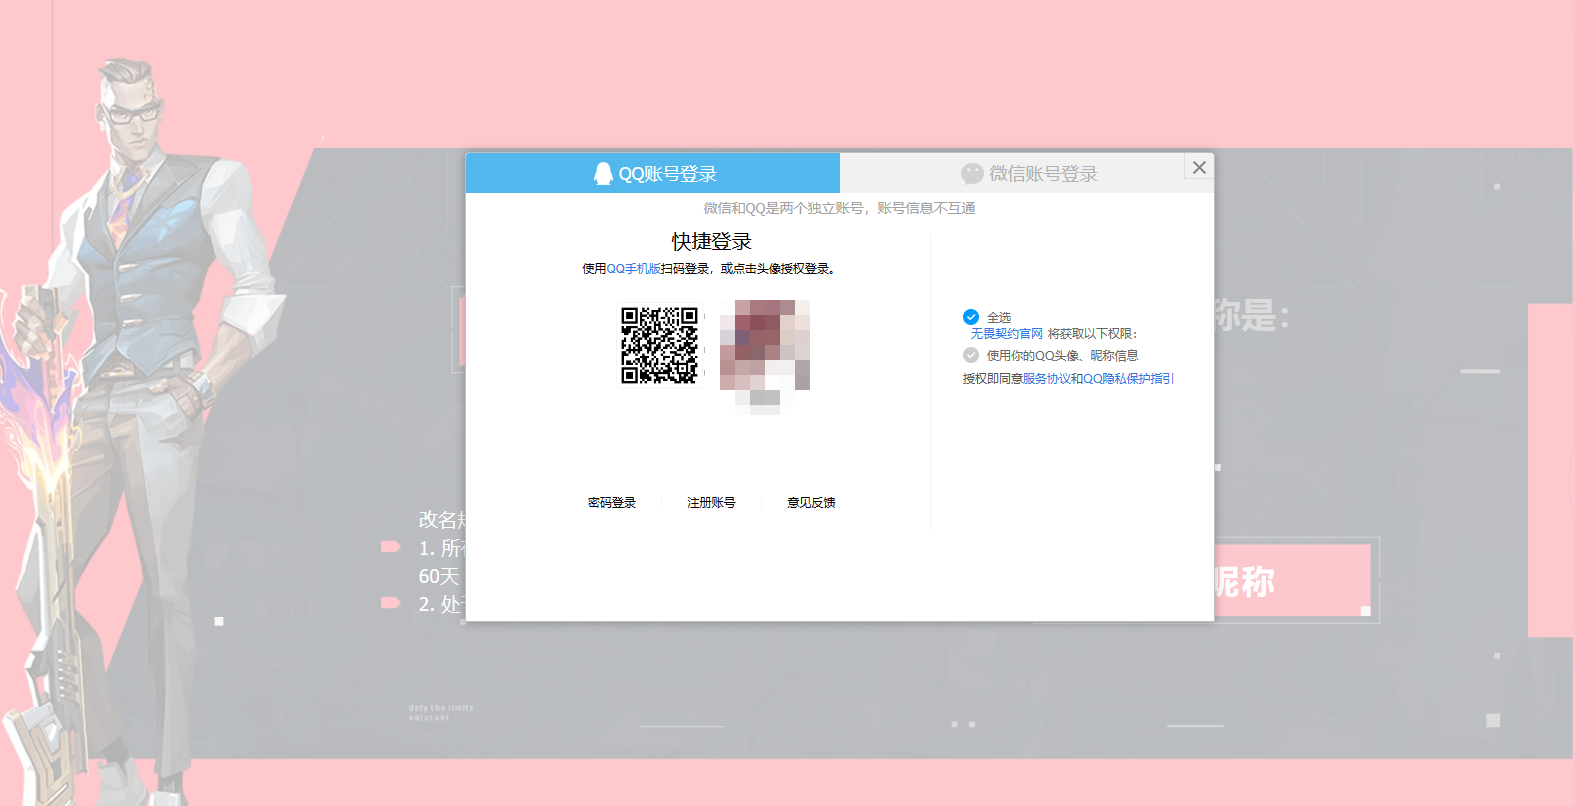Toggle the 全选 checkbox
This screenshot has height=806, width=1575.
971,317
